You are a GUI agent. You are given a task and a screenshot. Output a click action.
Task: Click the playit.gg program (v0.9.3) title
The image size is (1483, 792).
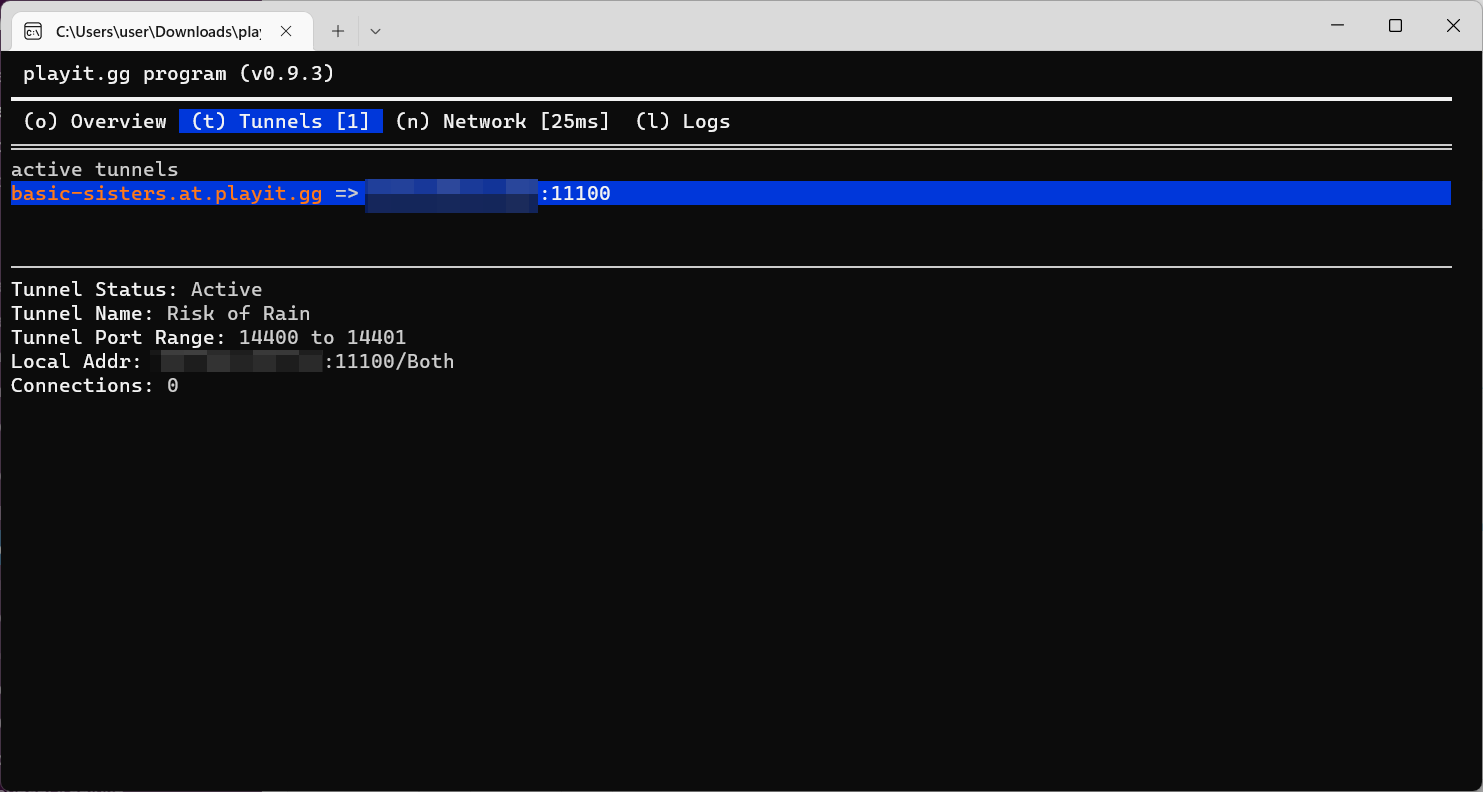click(x=179, y=73)
